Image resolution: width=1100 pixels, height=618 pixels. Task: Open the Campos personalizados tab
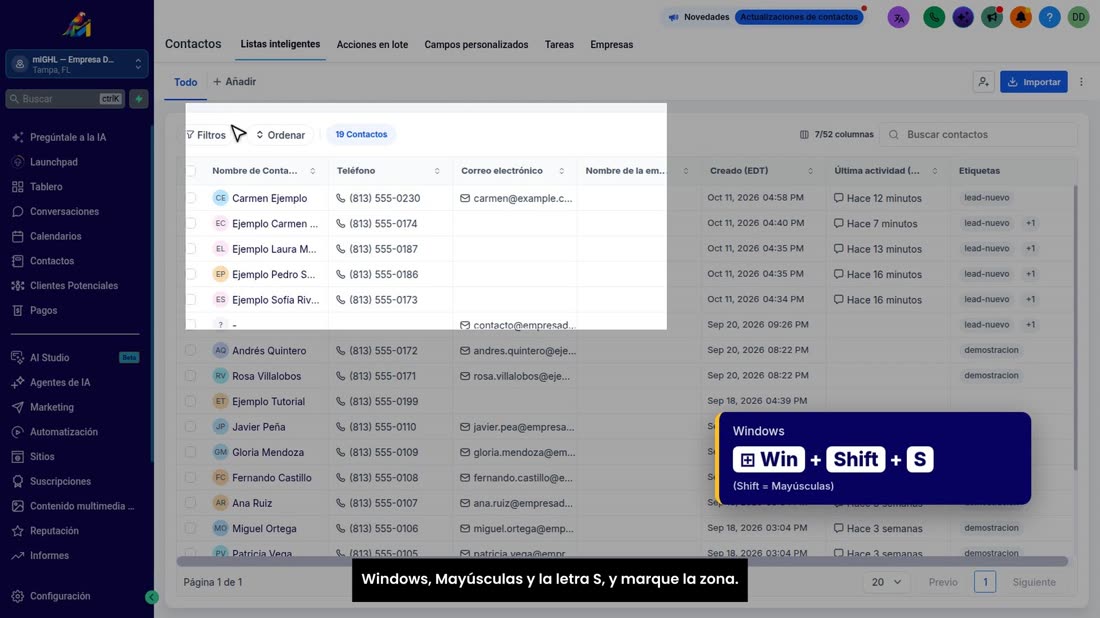click(x=476, y=44)
